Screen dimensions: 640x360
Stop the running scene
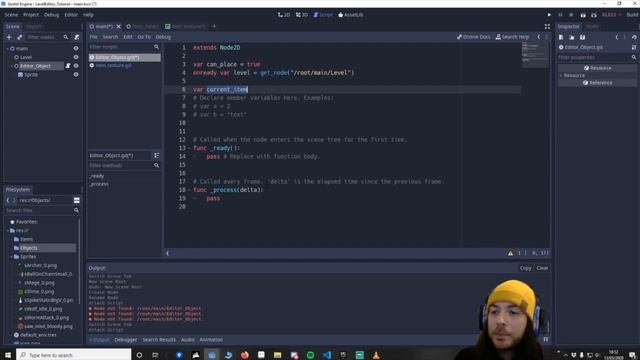571,15
